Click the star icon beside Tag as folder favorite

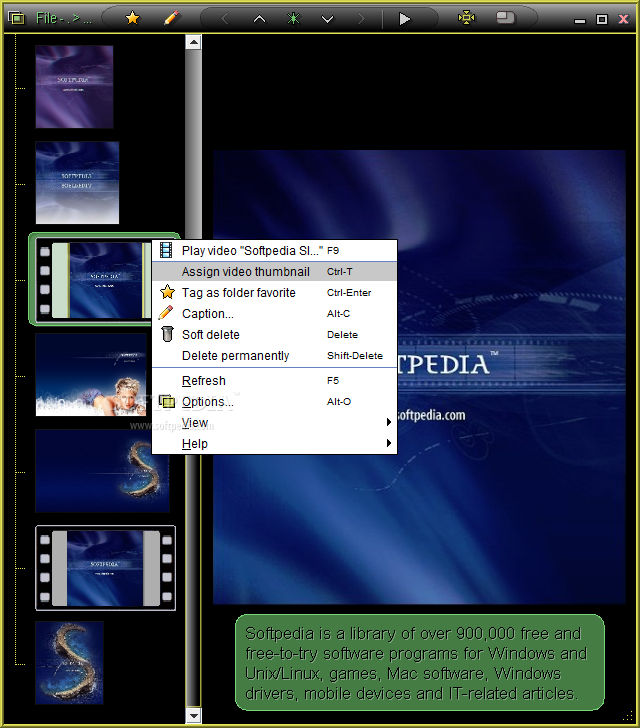point(167,292)
